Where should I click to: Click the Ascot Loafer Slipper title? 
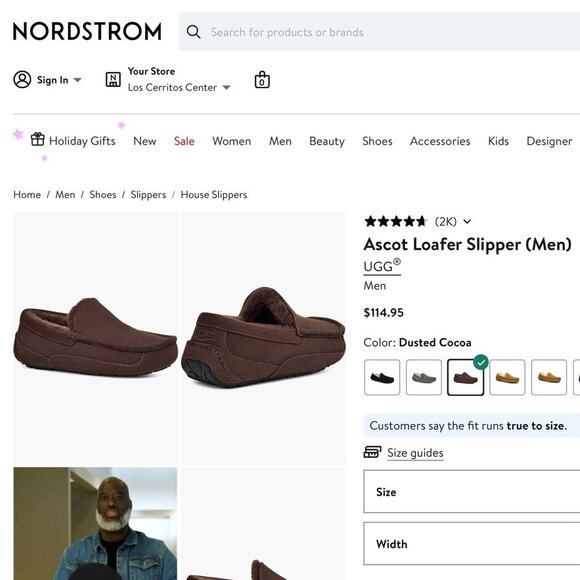pyautogui.click(x=468, y=245)
